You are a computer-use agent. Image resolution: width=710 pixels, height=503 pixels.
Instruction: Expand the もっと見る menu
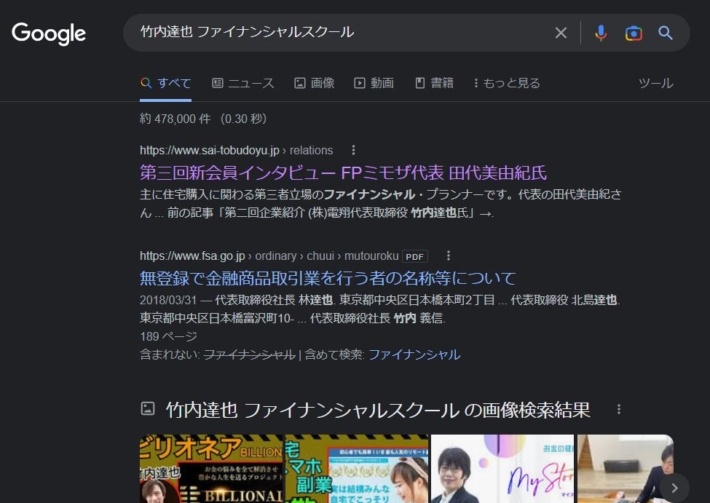pyautogui.click(x=507, y=83)
